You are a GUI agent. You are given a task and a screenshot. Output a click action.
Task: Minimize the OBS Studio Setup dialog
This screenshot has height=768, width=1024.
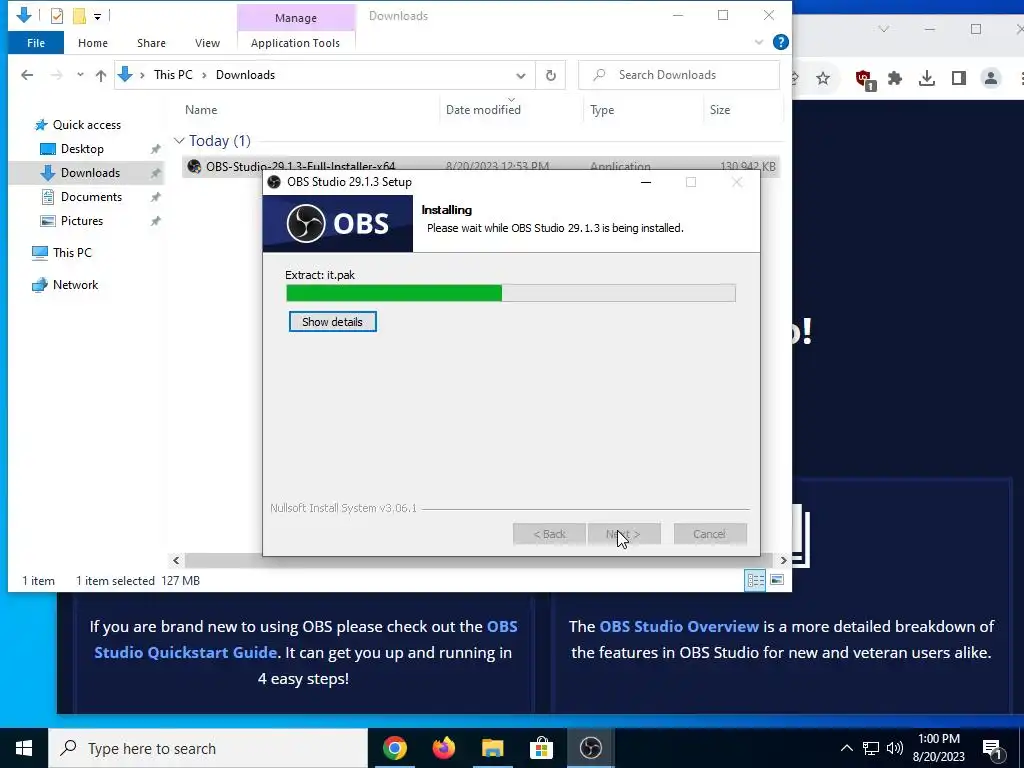[646, 182]
